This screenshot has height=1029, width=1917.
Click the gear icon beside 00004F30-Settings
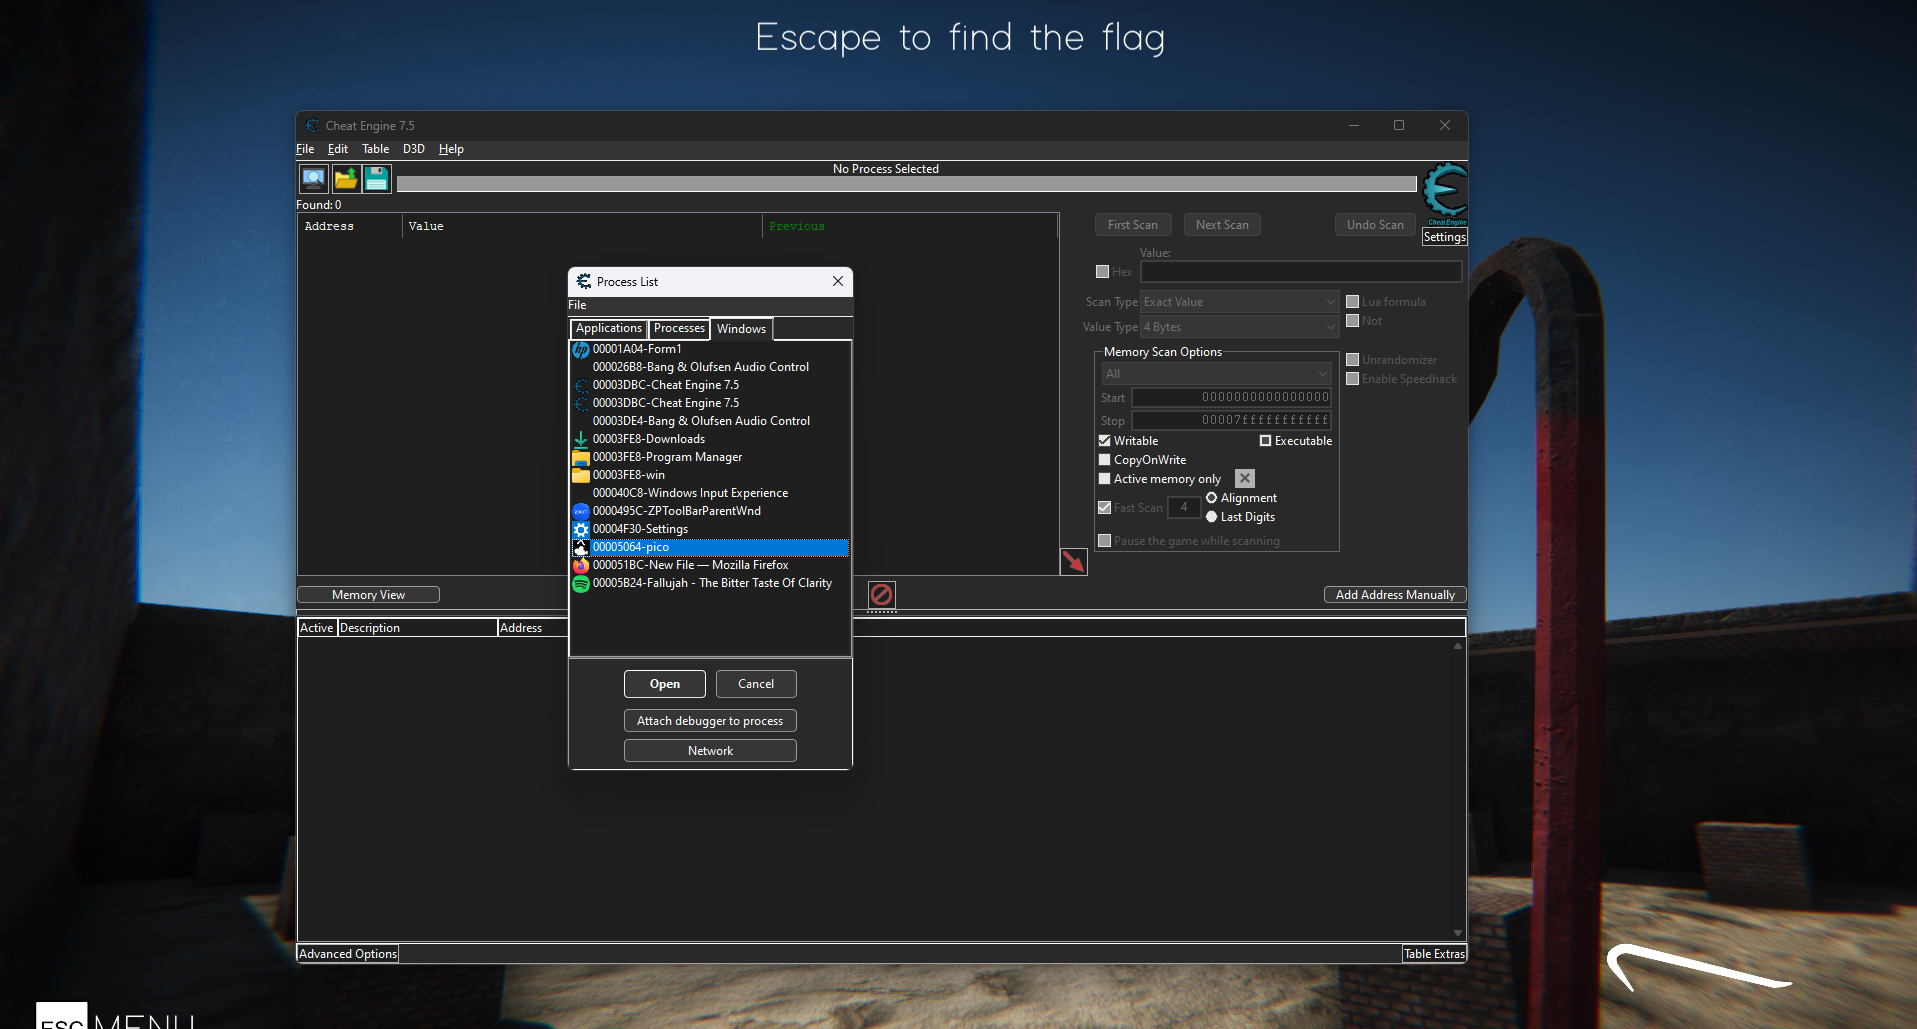(x=581, y=529)
